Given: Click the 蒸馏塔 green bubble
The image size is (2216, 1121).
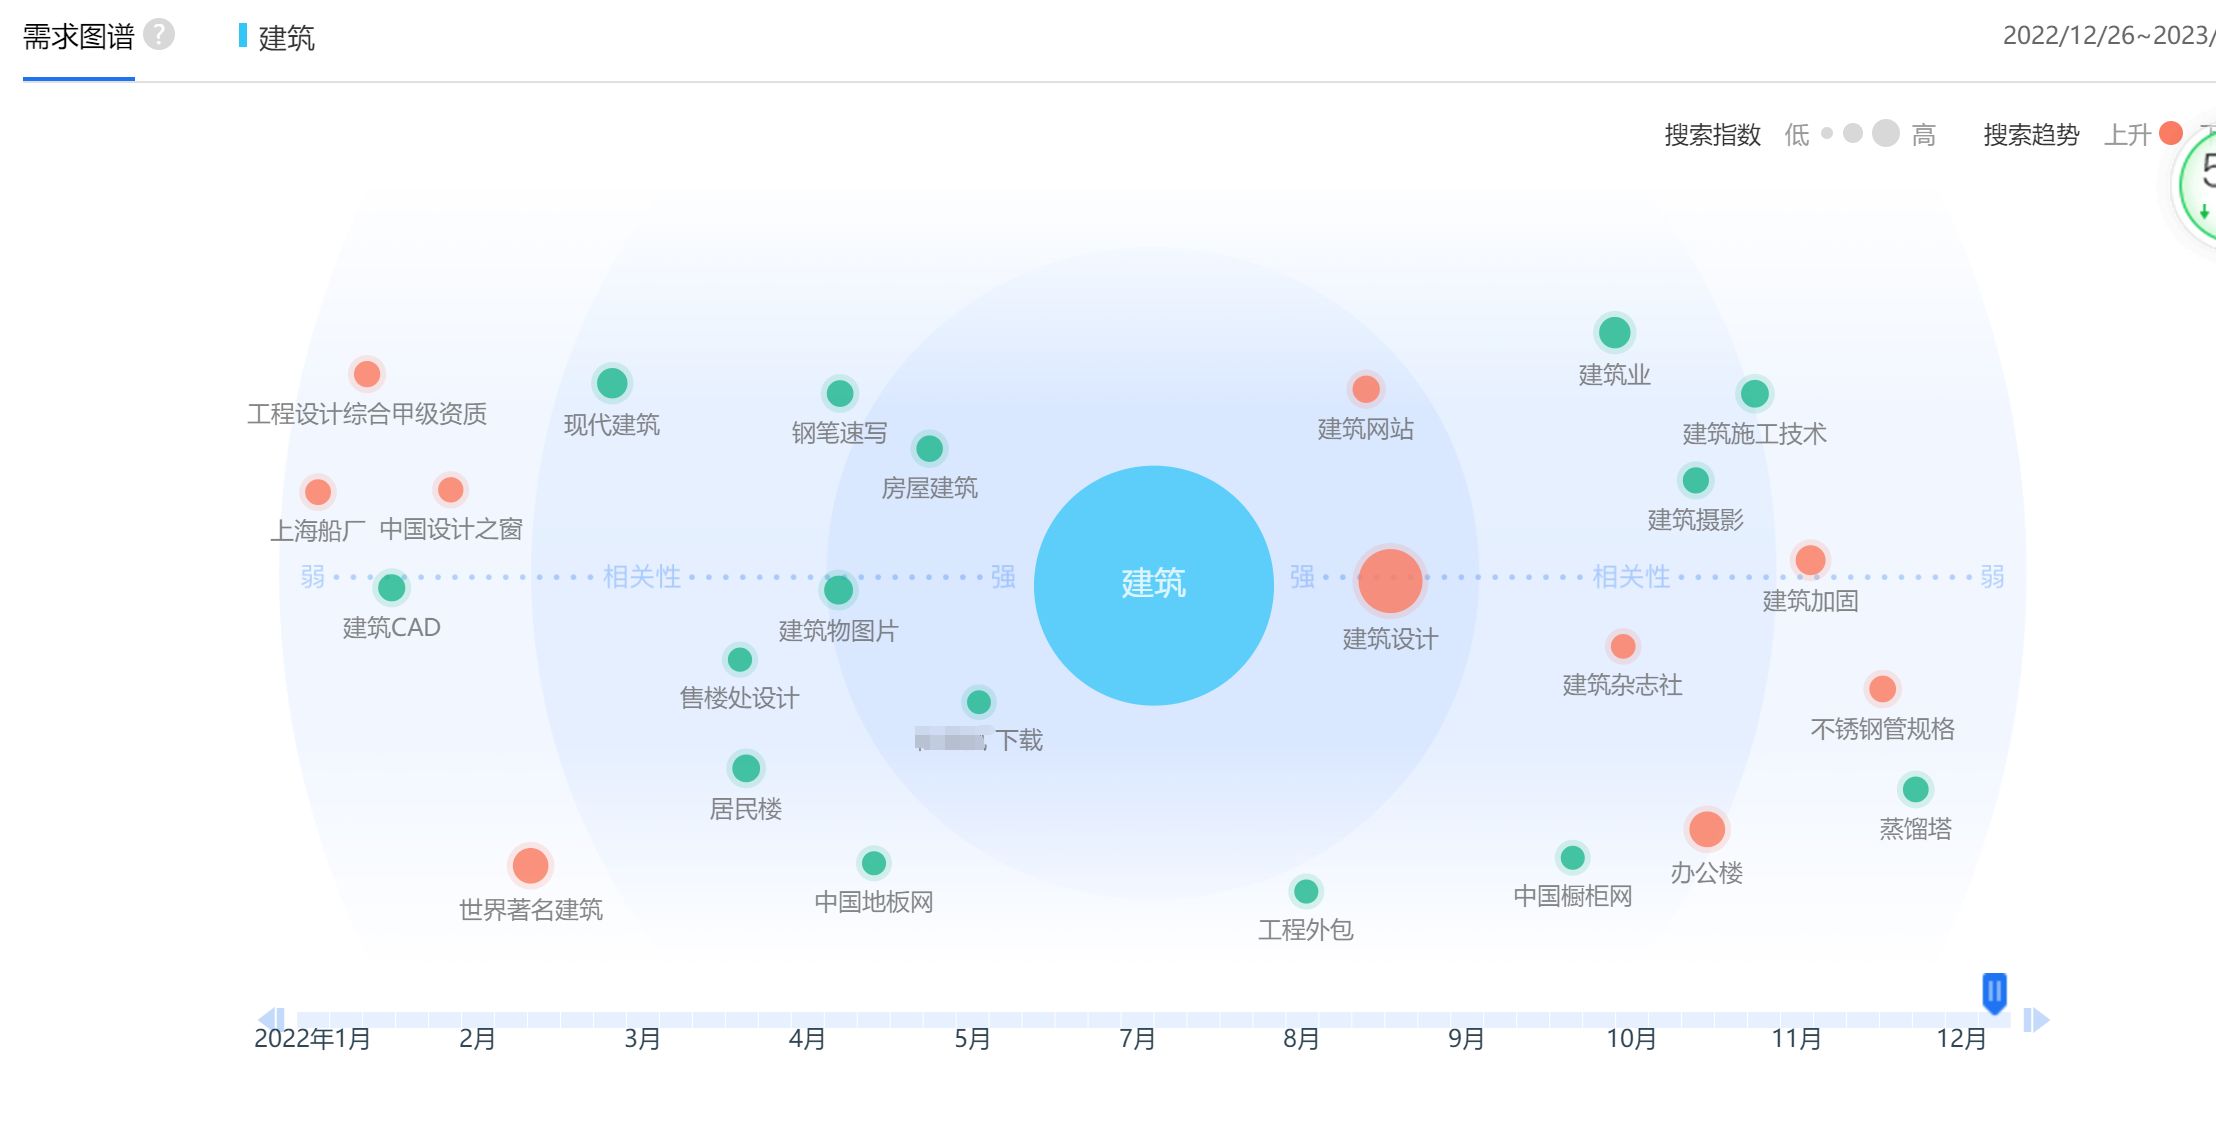Looking at the screenshot, I should 1915,789.
